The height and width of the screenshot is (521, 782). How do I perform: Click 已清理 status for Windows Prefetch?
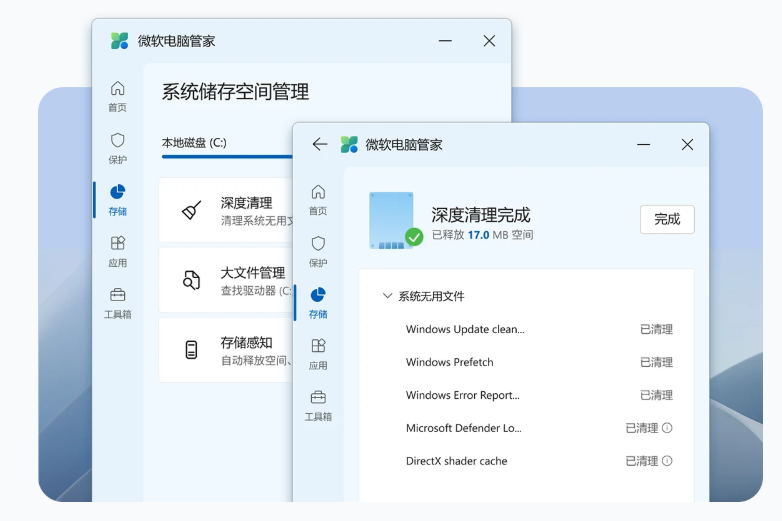click(x=656, y=362)
